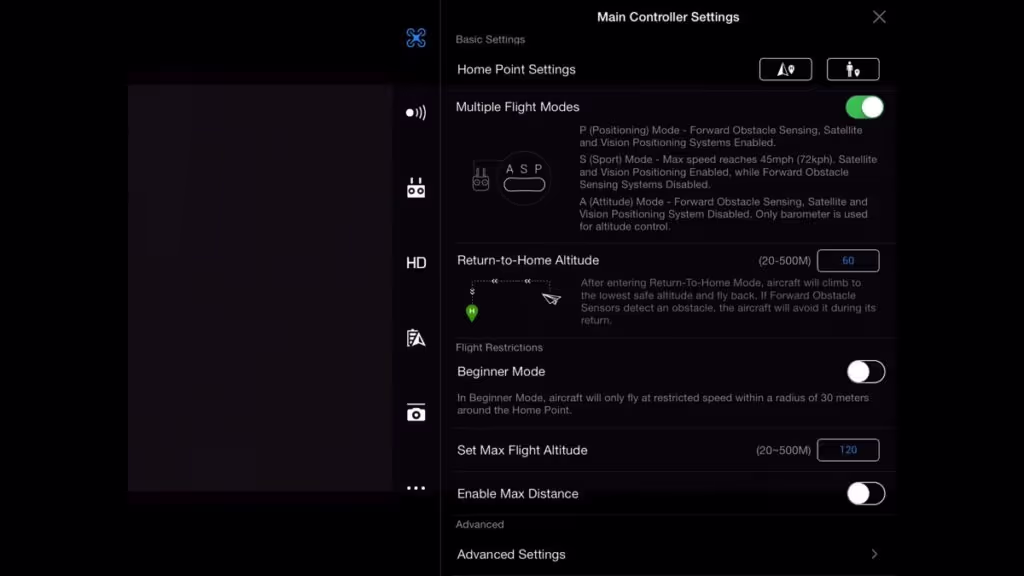1024x576 pixels.
Task: Open the remote controller settings icon
Action: coord(416,188)
